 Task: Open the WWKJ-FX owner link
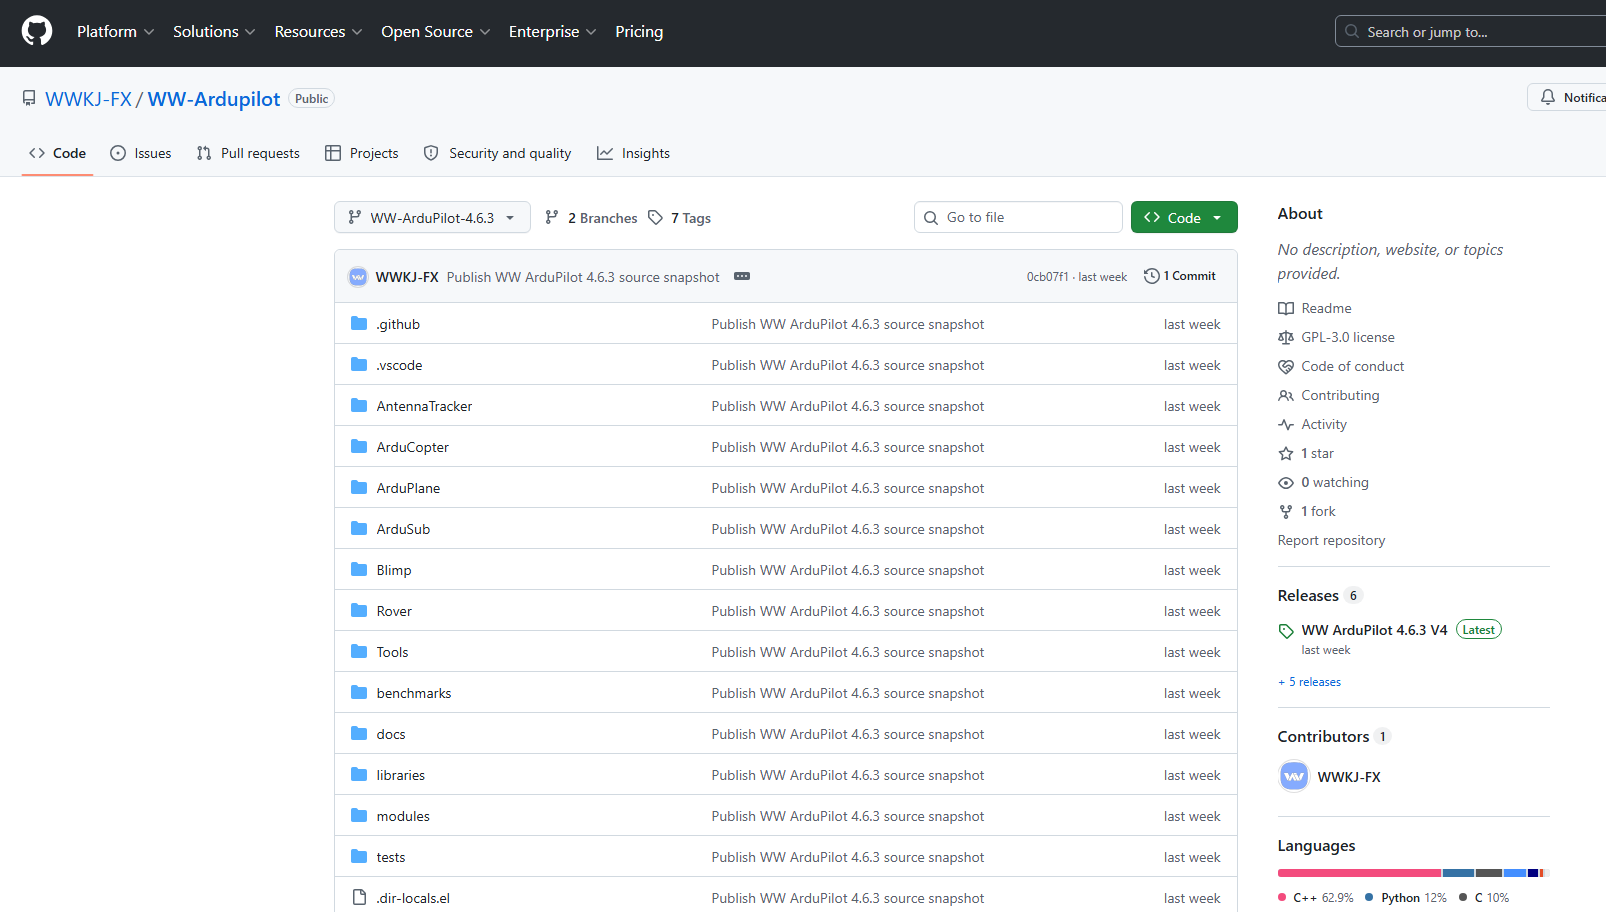click(x=89, y=99)
